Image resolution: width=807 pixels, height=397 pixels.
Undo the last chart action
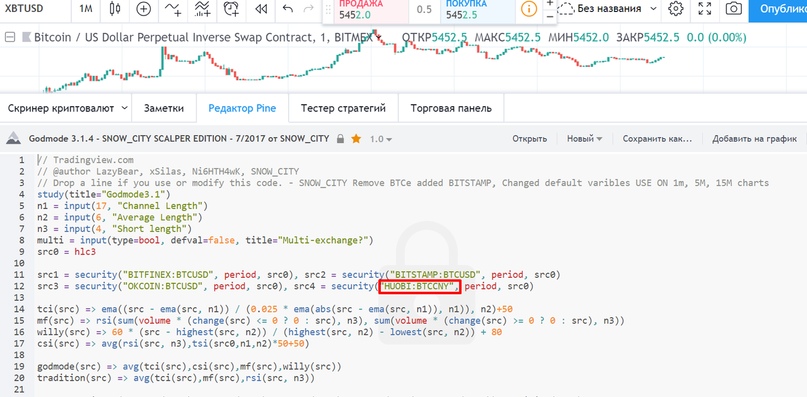click(x=288, y=9)
